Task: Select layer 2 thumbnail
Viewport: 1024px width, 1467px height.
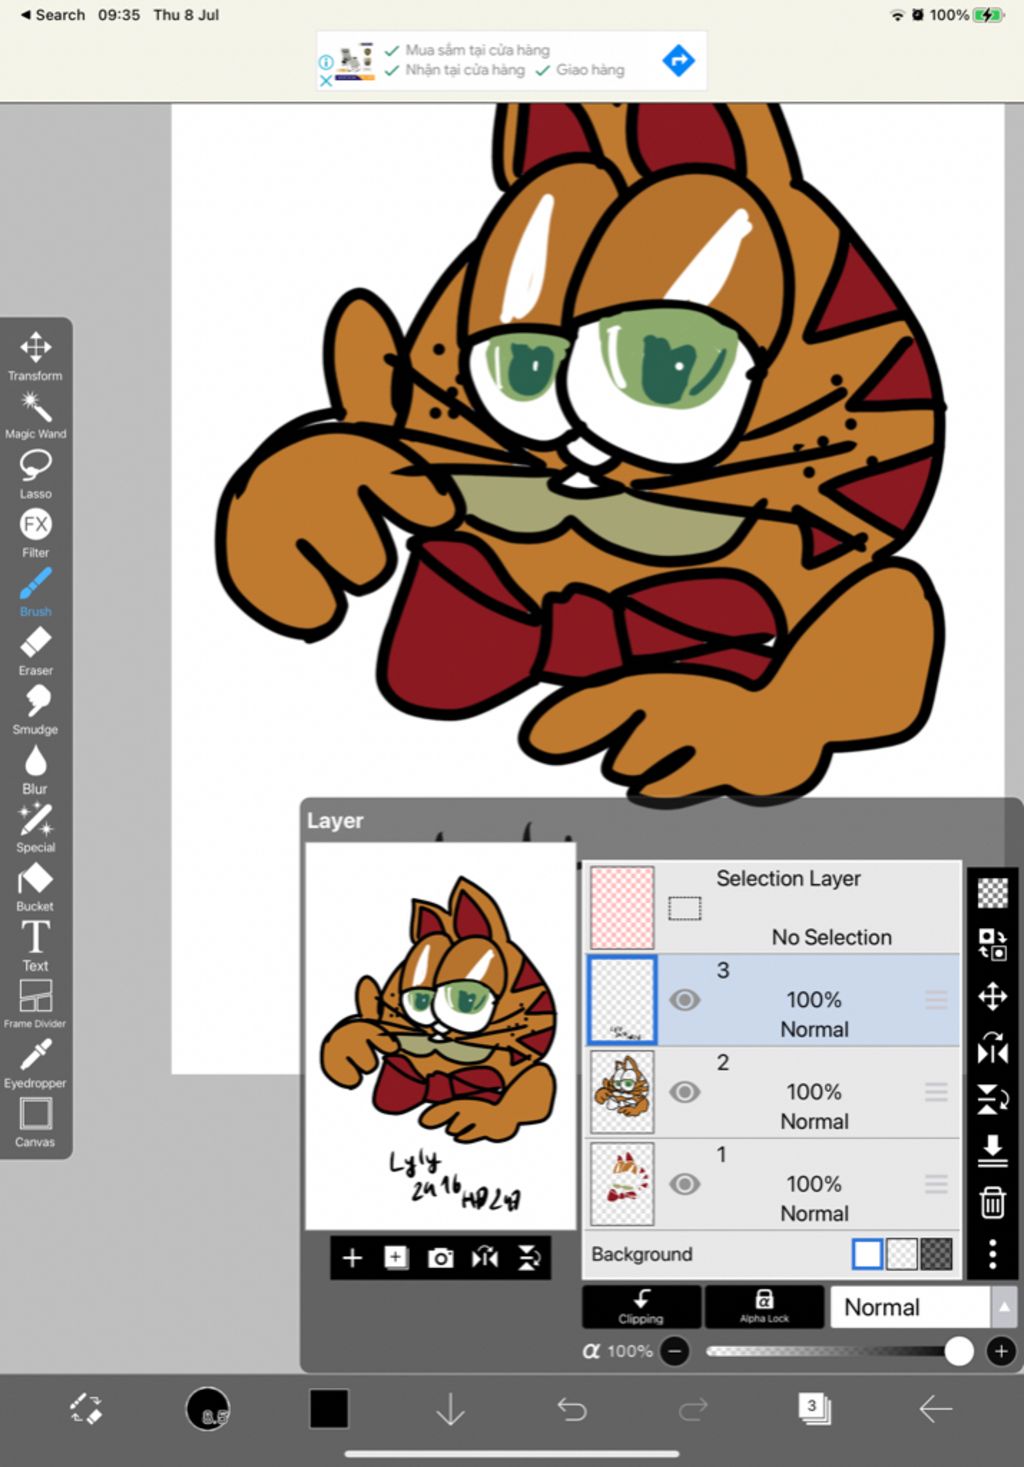Action: [x=622, y=1092]
